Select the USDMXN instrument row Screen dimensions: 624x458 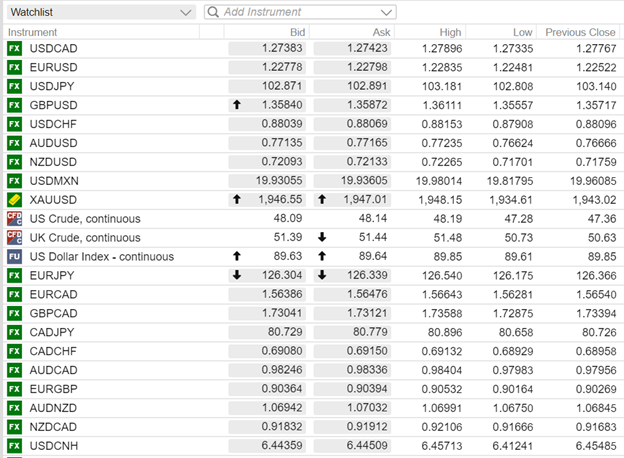tap(54, 180)
